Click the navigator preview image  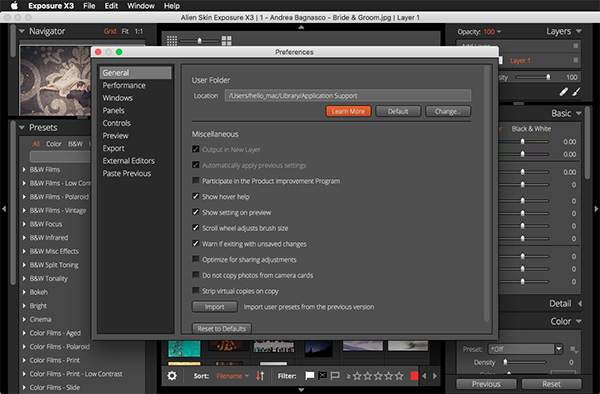click(55, 81)
